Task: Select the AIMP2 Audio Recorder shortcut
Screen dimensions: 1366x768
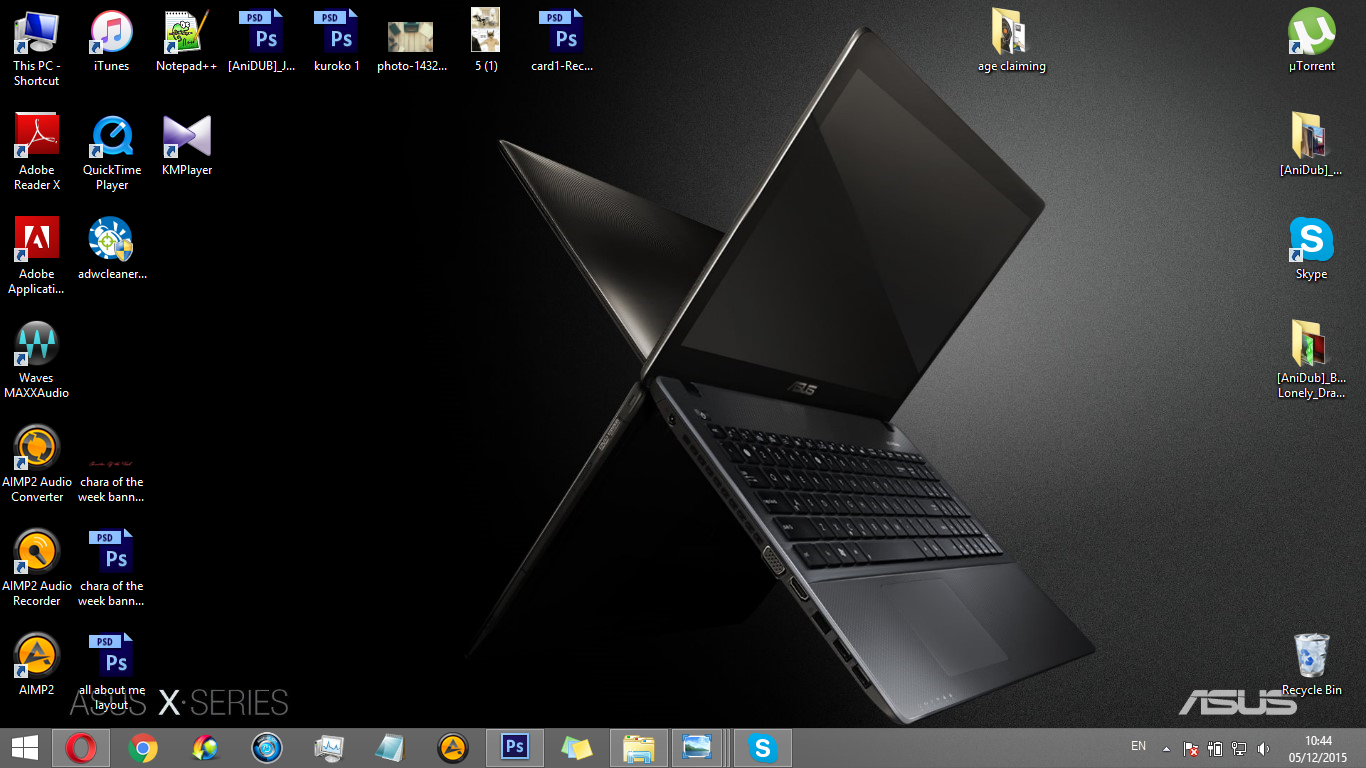Action: pos(37,568)
